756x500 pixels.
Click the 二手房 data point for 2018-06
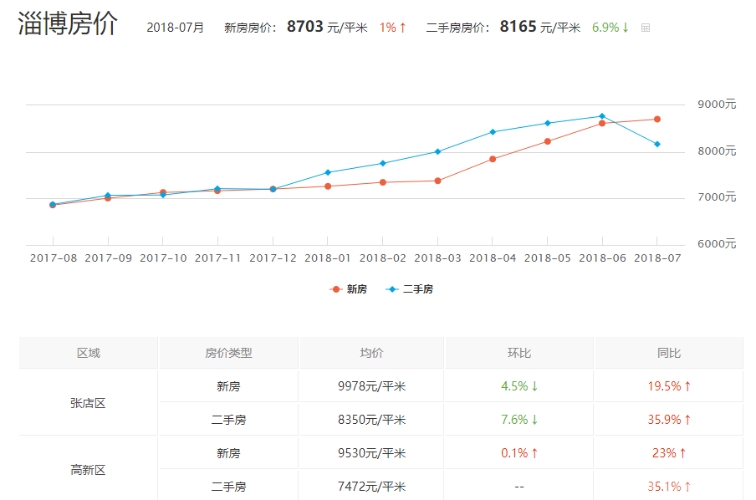[x=602, y=116]
